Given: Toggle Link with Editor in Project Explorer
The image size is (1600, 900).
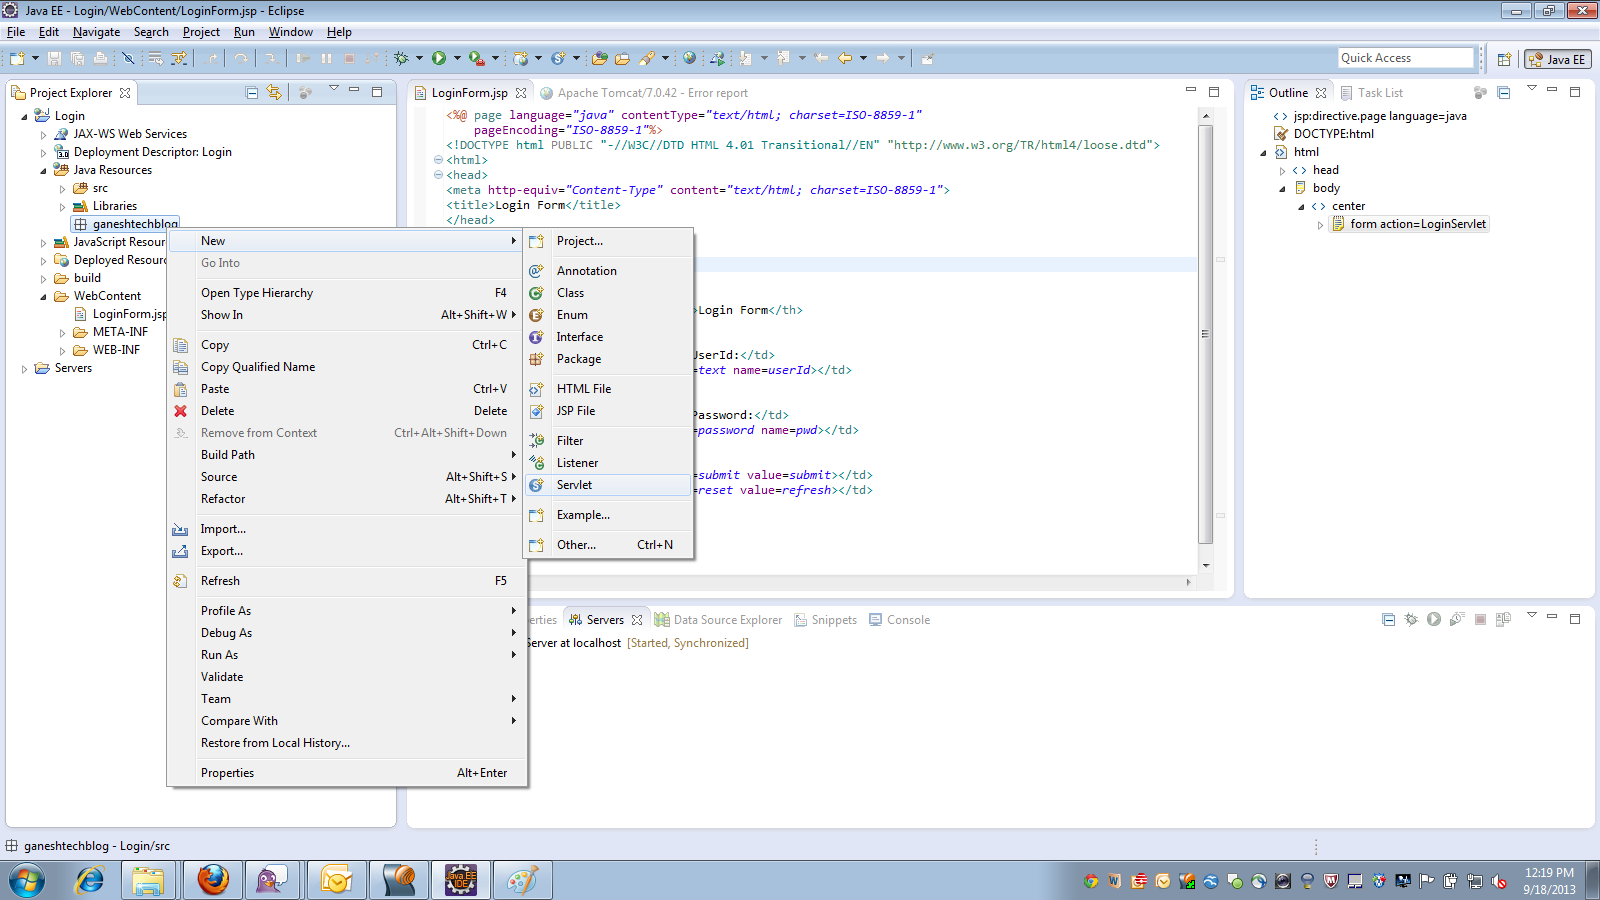Looking at the screenshot, I should (x=275, y=92).
